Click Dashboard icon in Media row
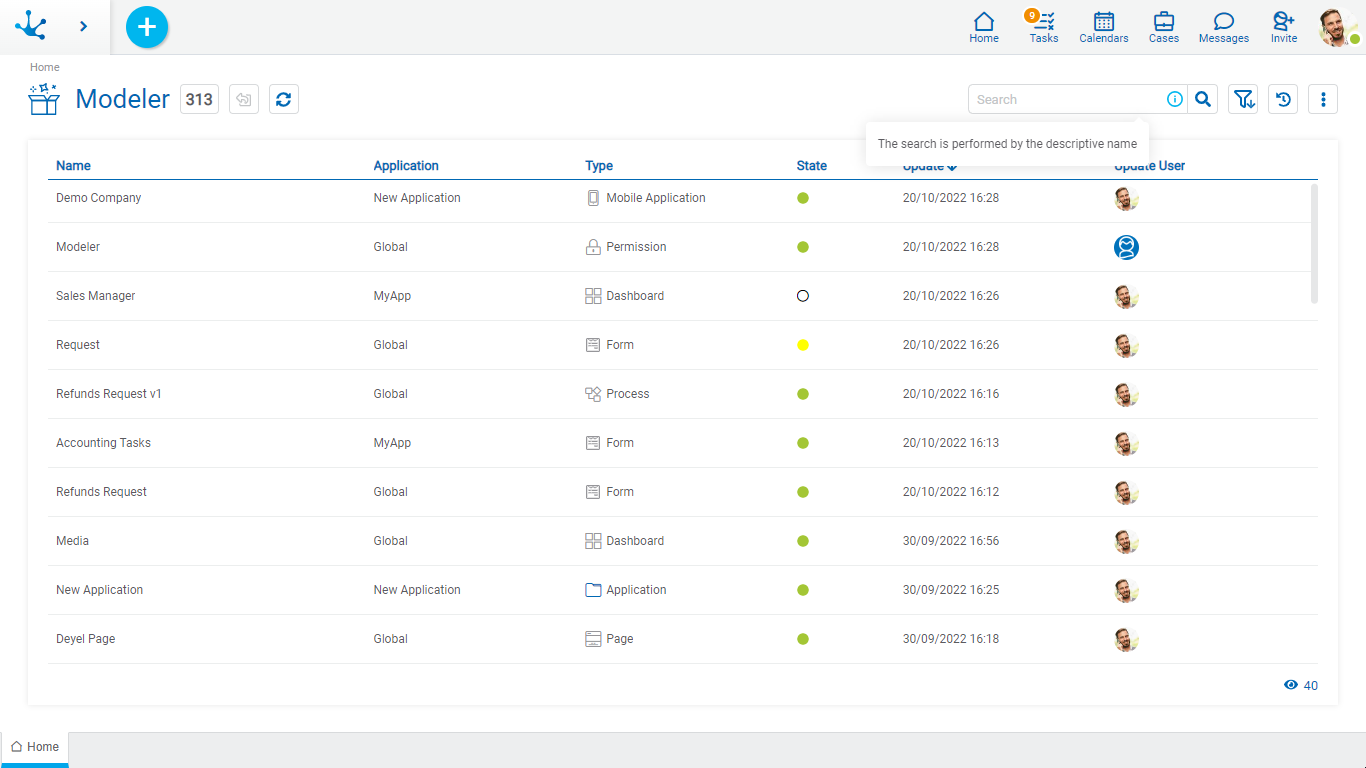This screenshot has width=1366, height=768. click(593, 541)
